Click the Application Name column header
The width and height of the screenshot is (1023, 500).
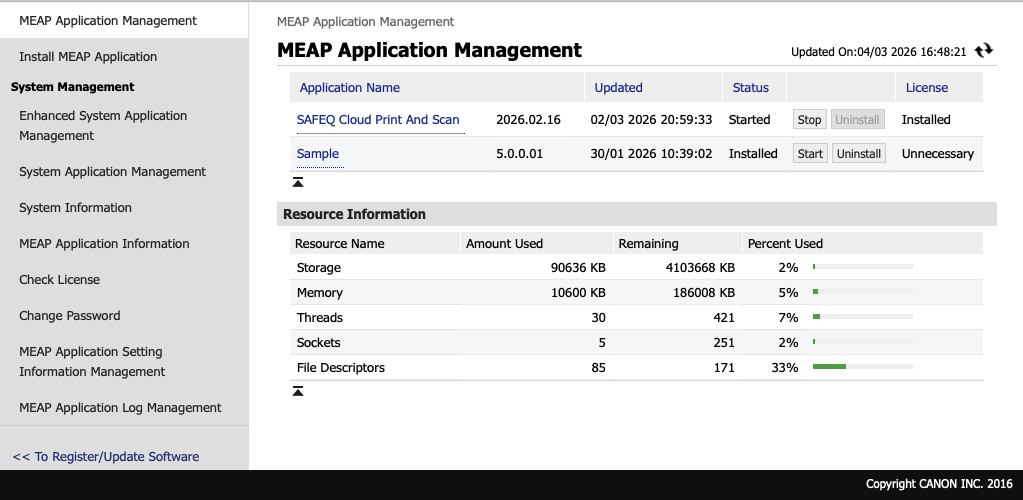[x=350, y=87]
